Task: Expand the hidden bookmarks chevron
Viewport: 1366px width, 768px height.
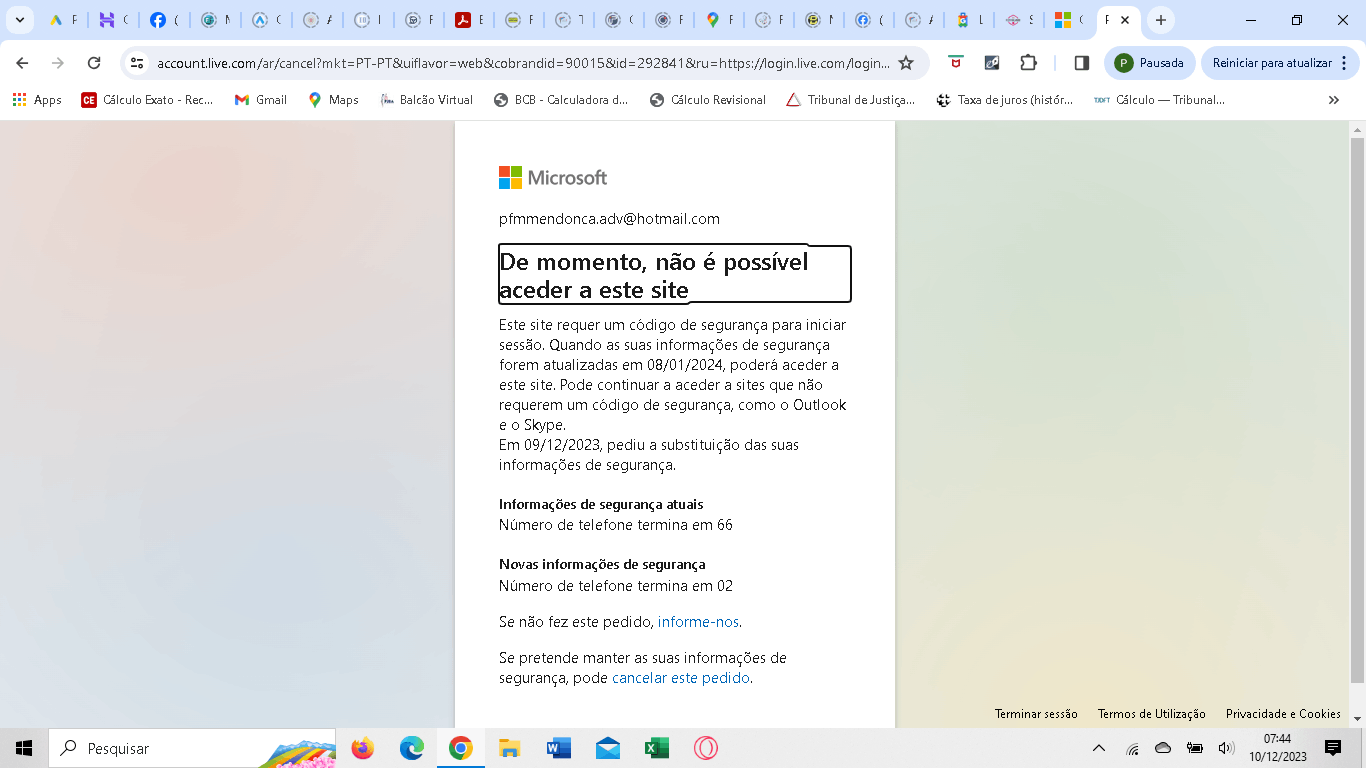Action: pyautogui.click(x=1333, y=100)
